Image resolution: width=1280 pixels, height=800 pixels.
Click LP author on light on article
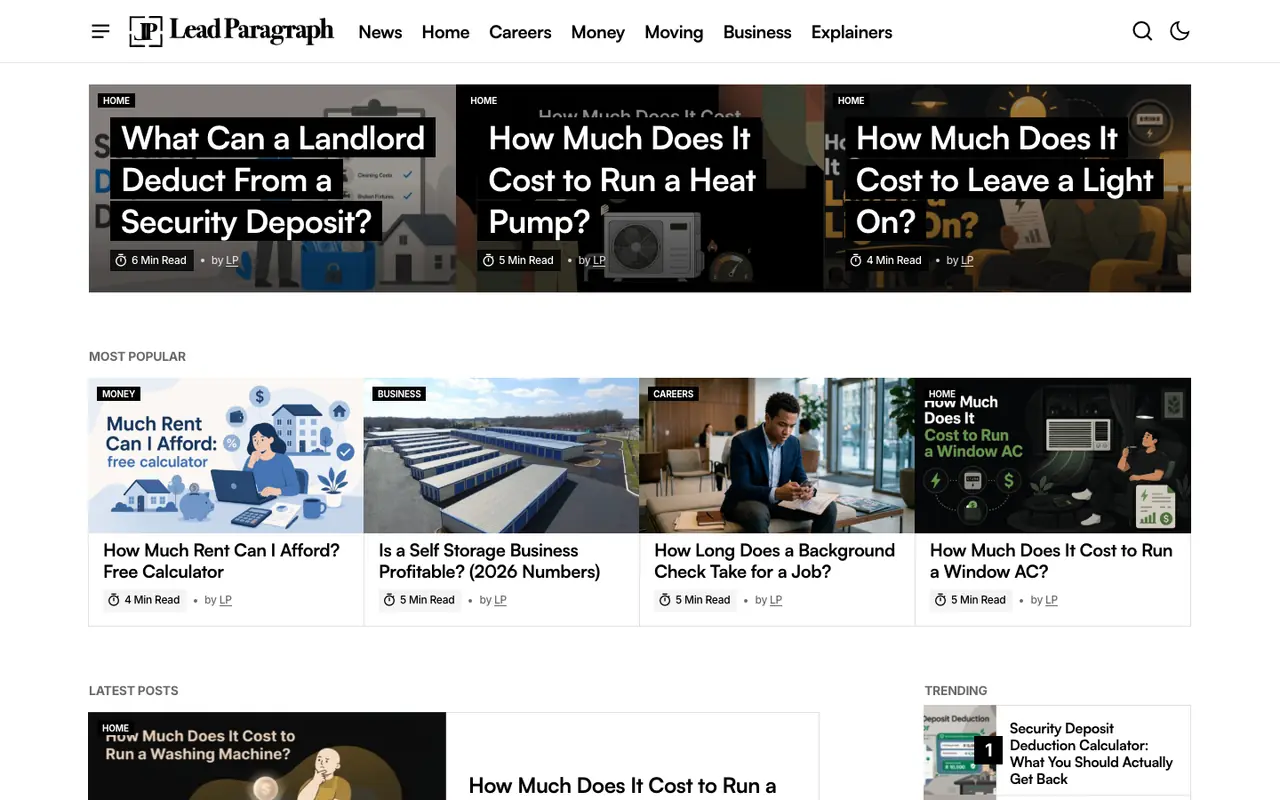coord(967,260)
